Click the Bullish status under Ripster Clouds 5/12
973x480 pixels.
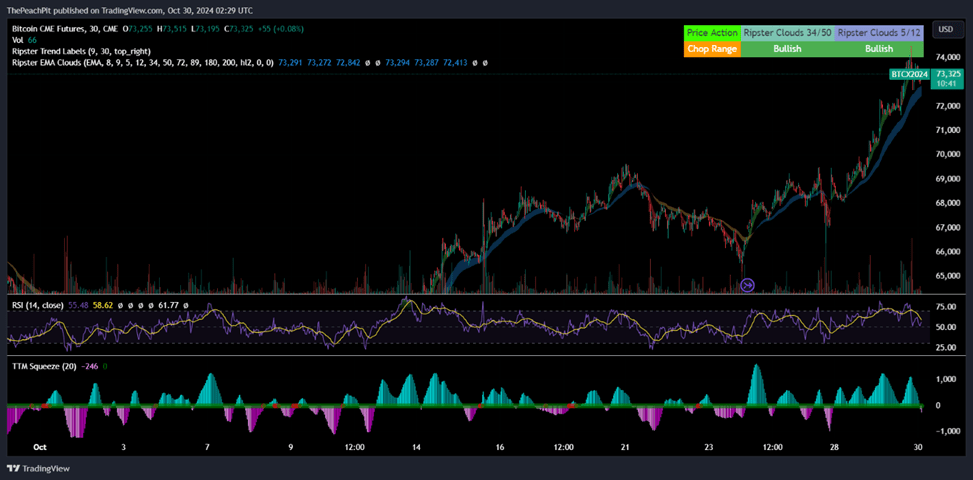tap(879, 48)
